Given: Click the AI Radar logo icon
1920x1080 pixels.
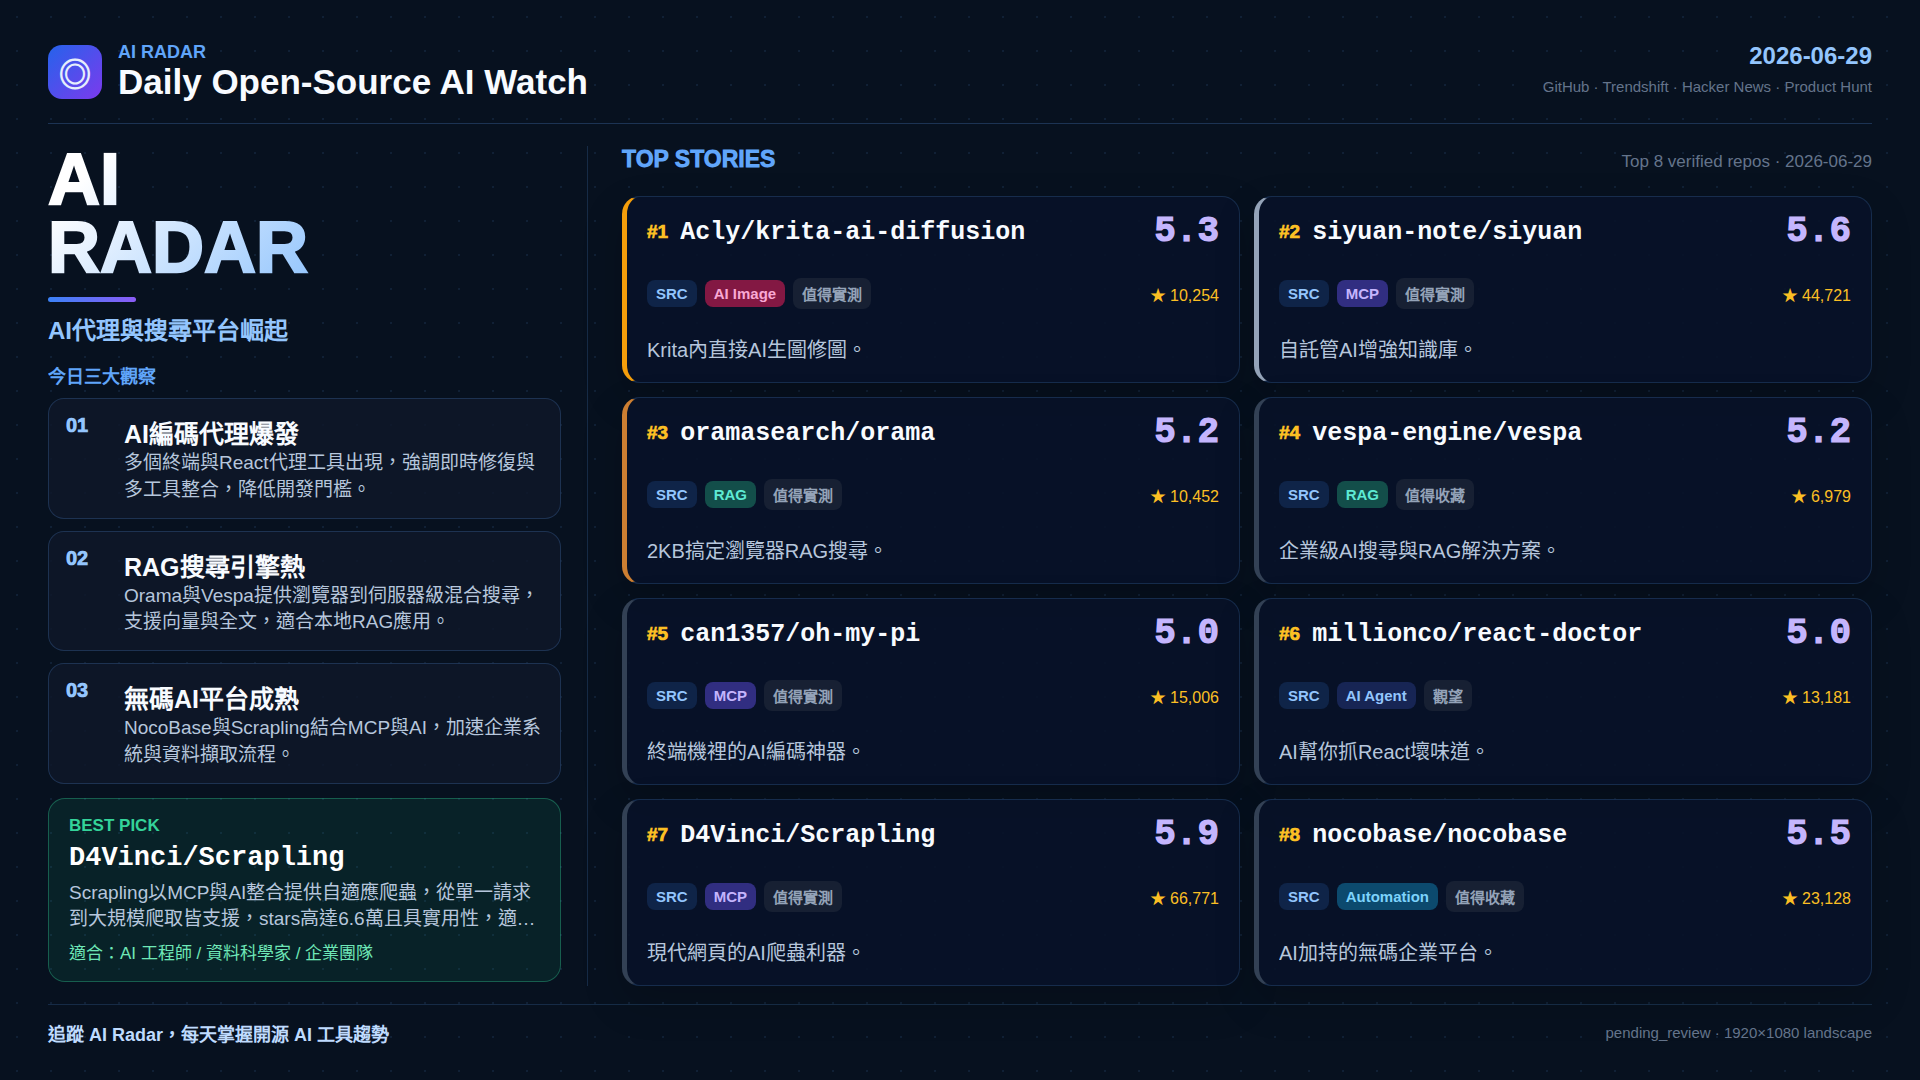Looking at the screenshot, I should point(75,72).
